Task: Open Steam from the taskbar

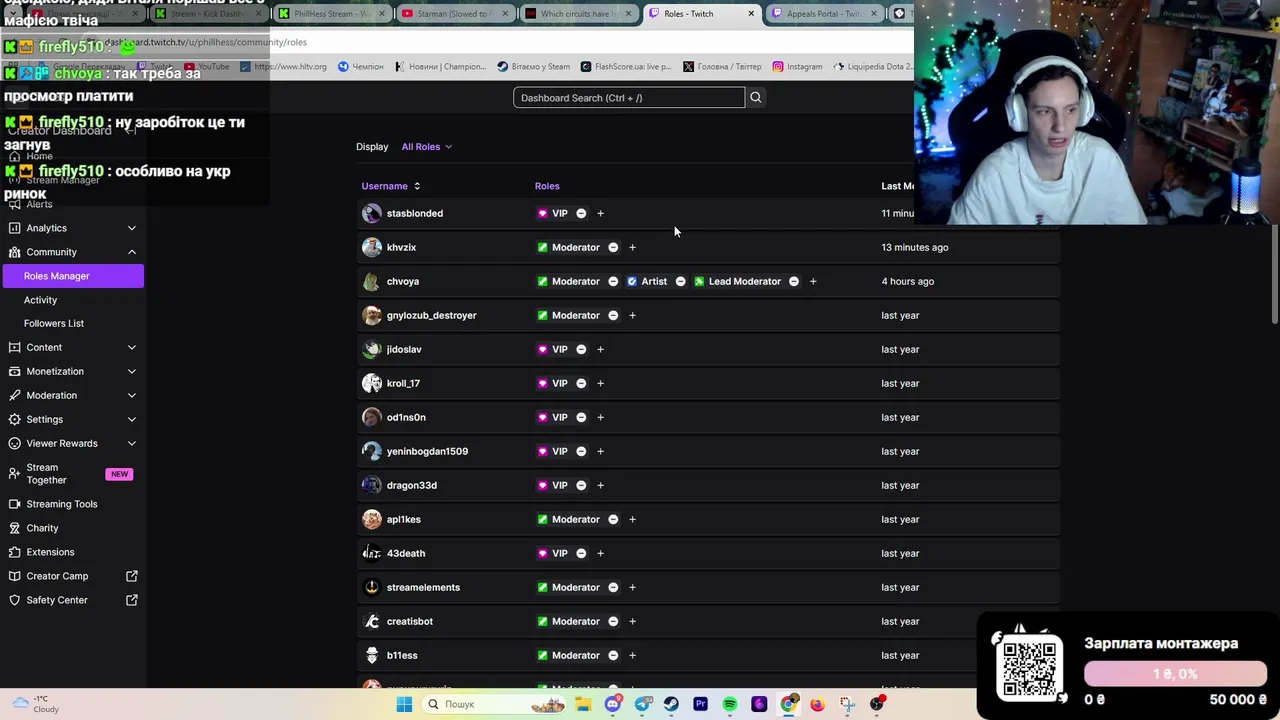Action: click(671, 704)
